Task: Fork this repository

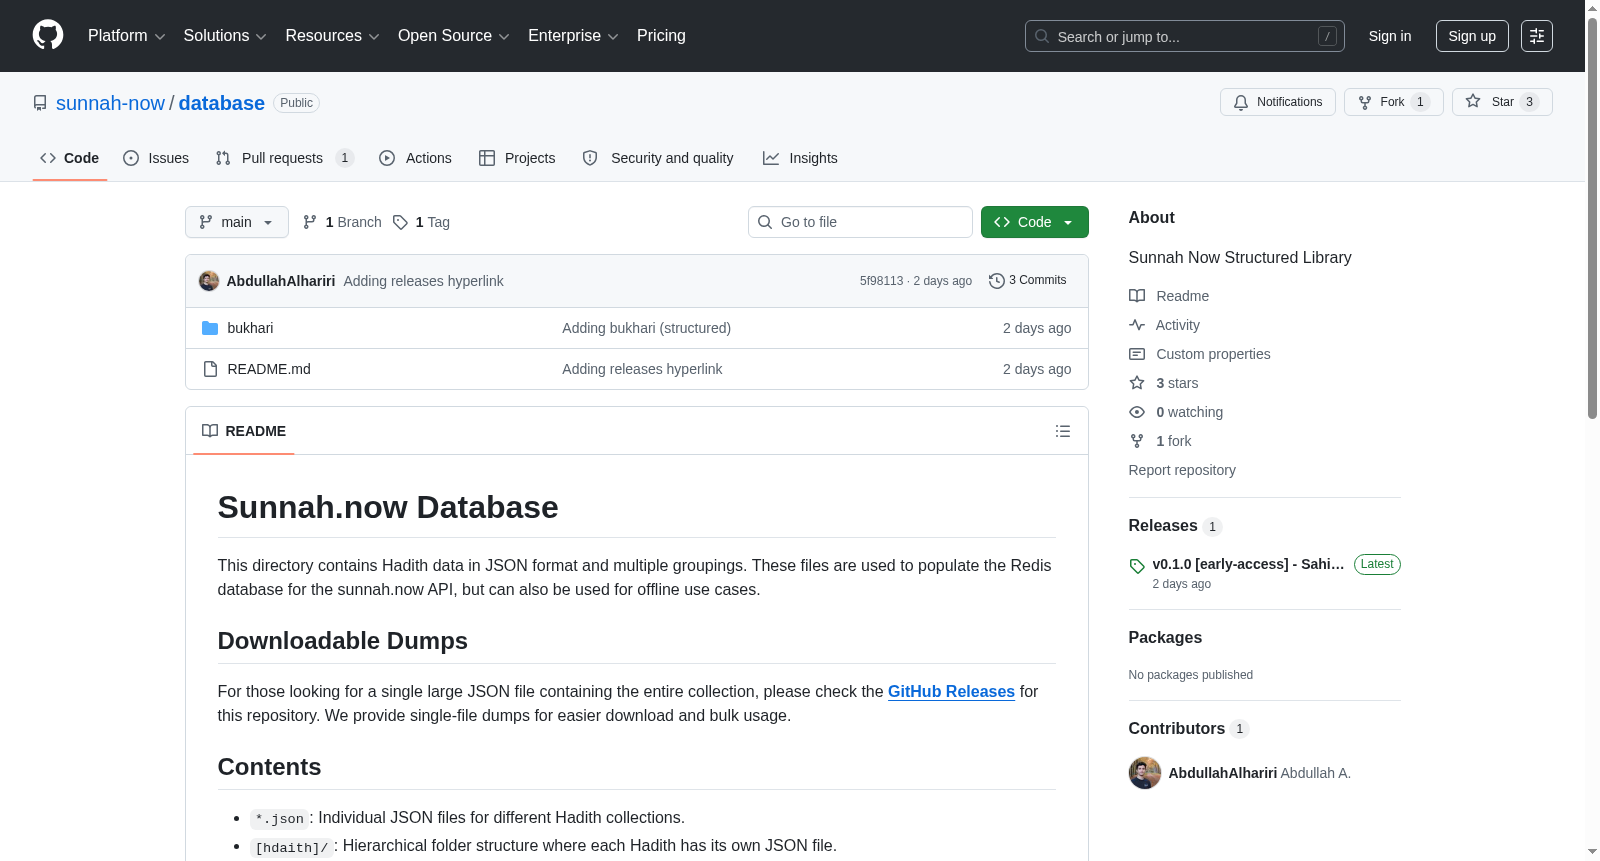Action: 1394,102
